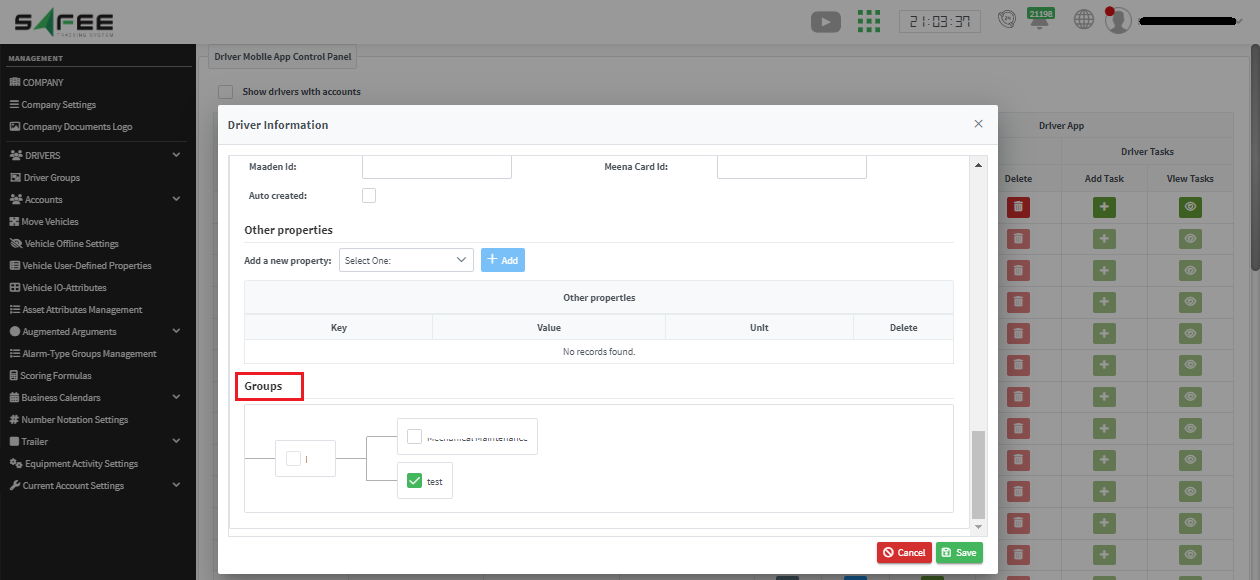
Task: Open notifications bell showing 21198
Action: (1041, 19)
